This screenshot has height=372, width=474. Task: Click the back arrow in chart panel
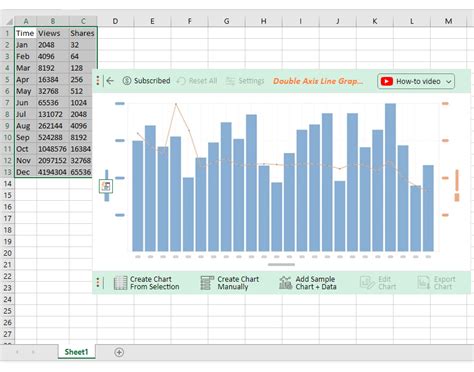(x=110, y=81)
